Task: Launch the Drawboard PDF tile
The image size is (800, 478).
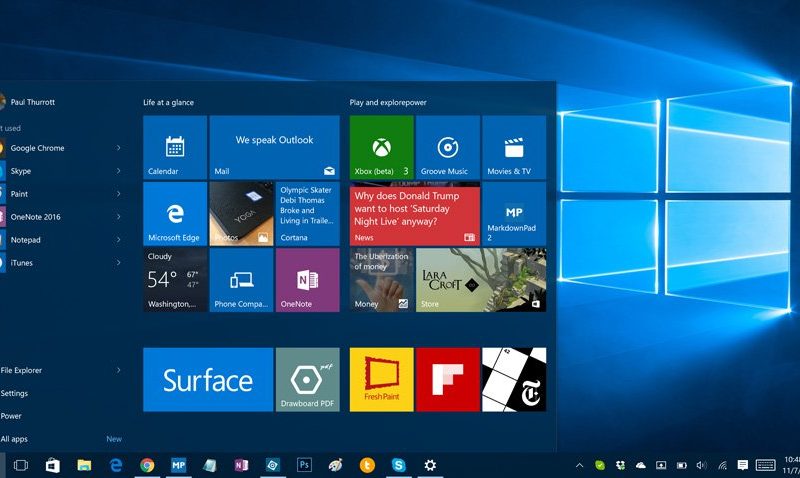Action: pyautogui.click(x=308, y=380)
